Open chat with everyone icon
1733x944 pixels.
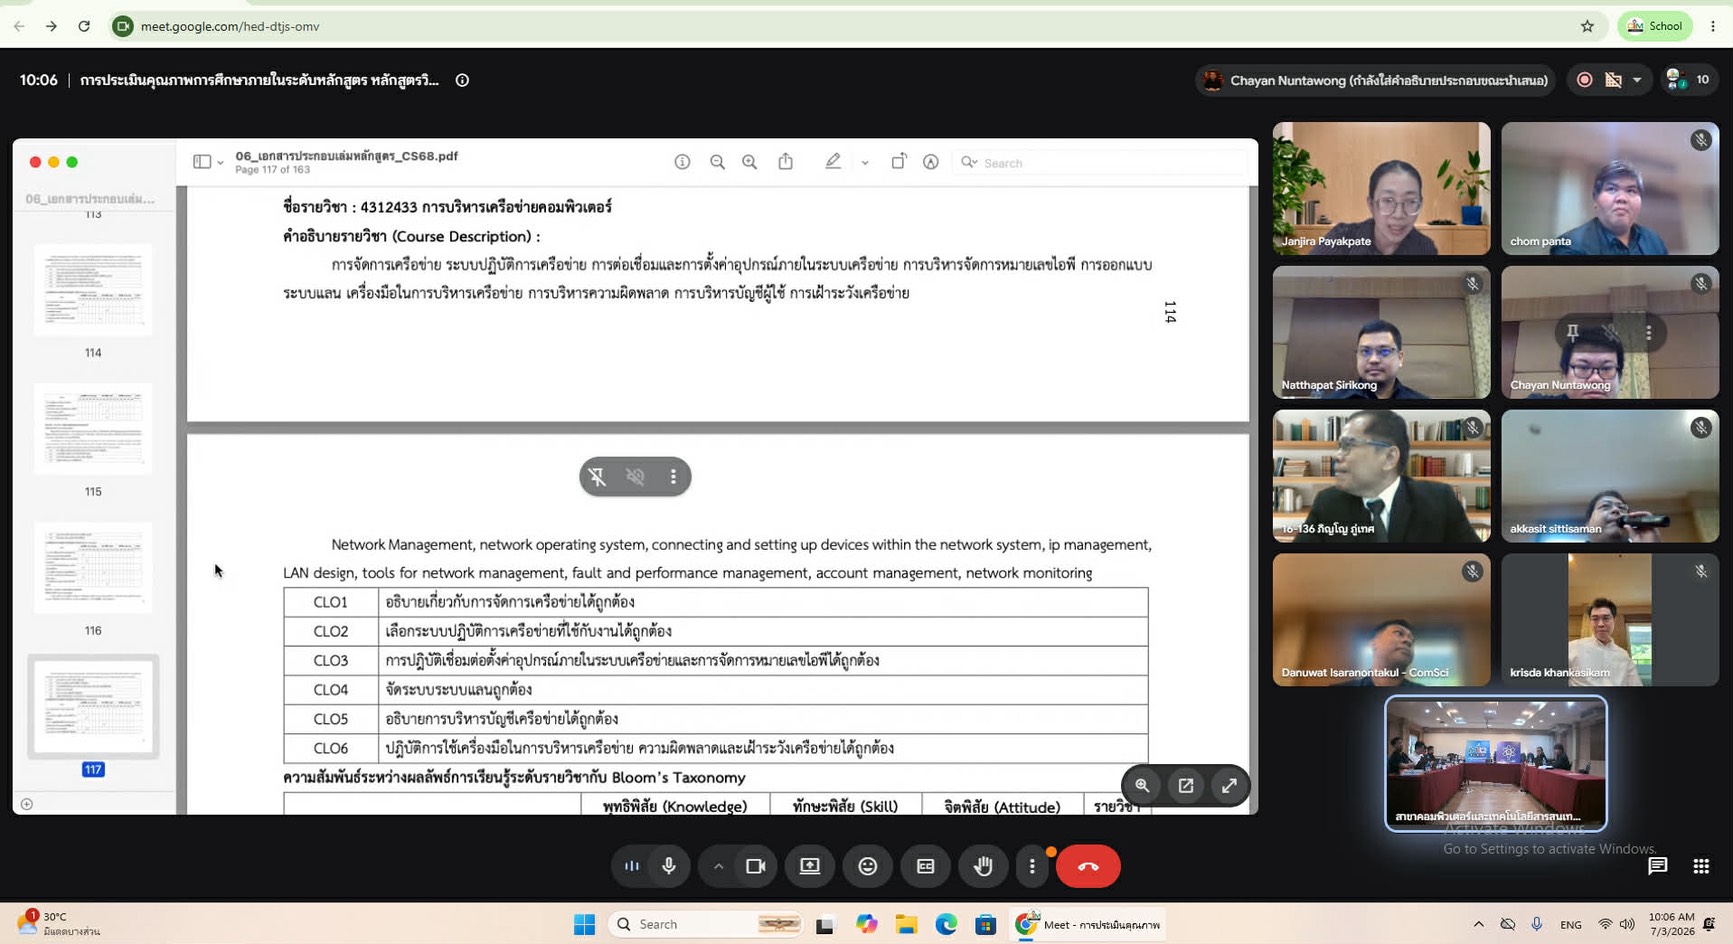[x=1658, y=866]
